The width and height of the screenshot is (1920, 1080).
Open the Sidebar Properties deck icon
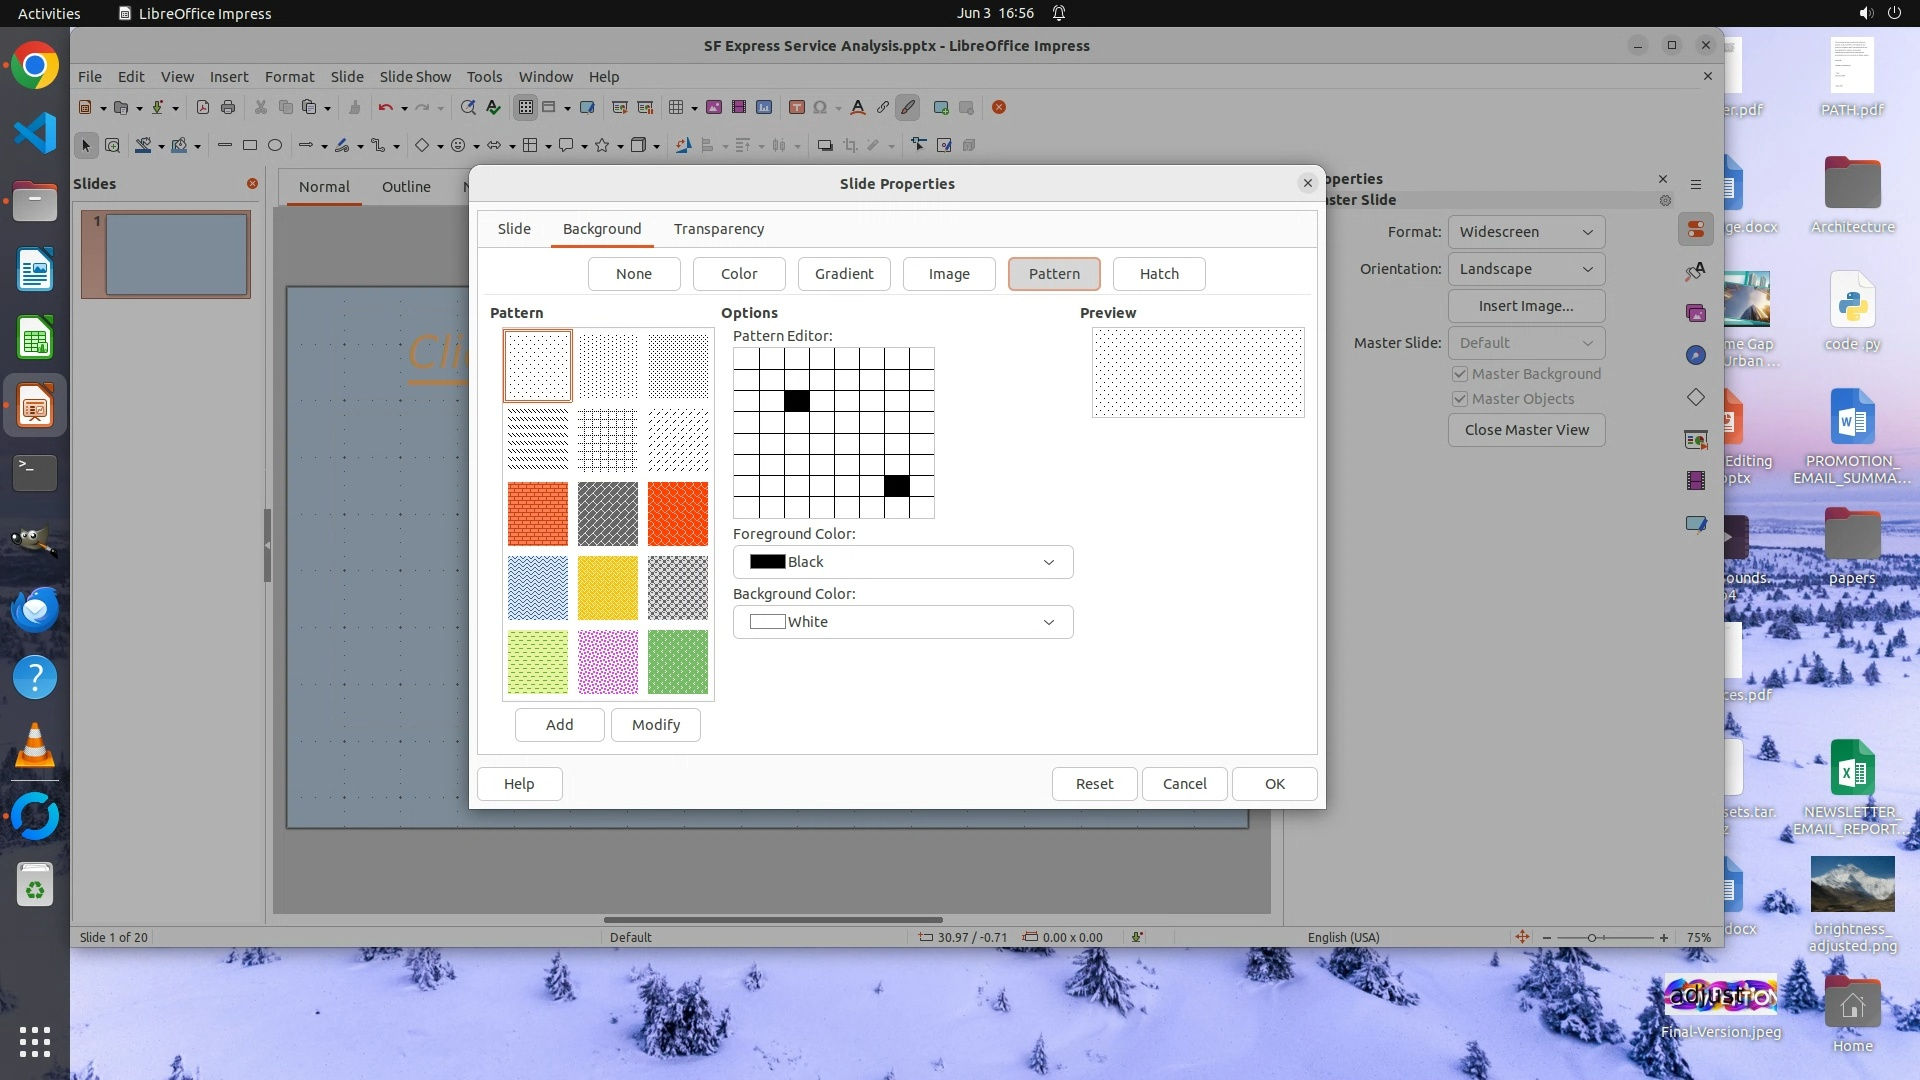coord(1695,229)
